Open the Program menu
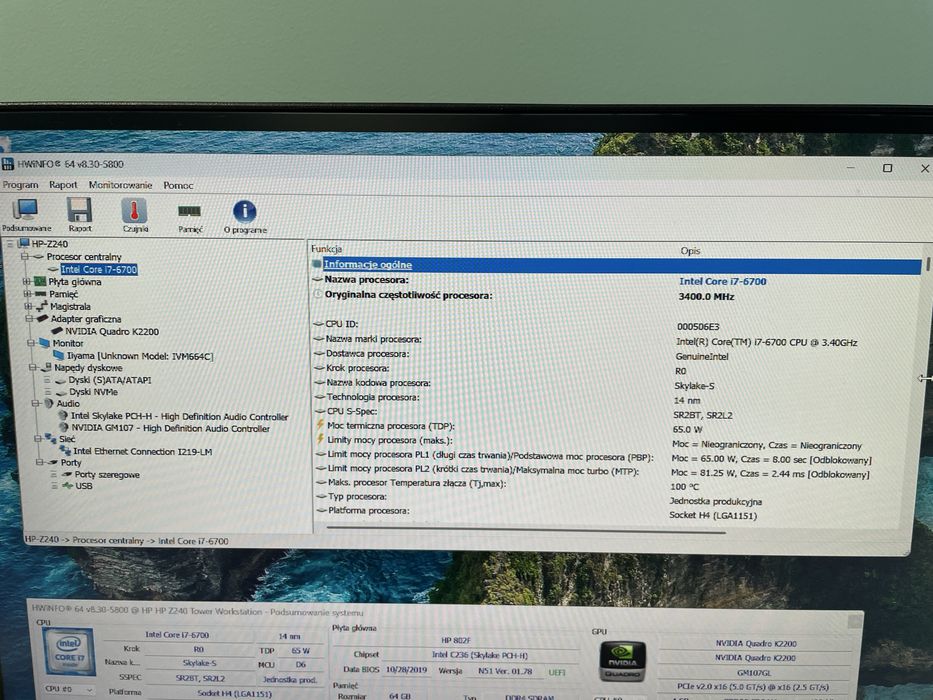 tap(20, 185)
